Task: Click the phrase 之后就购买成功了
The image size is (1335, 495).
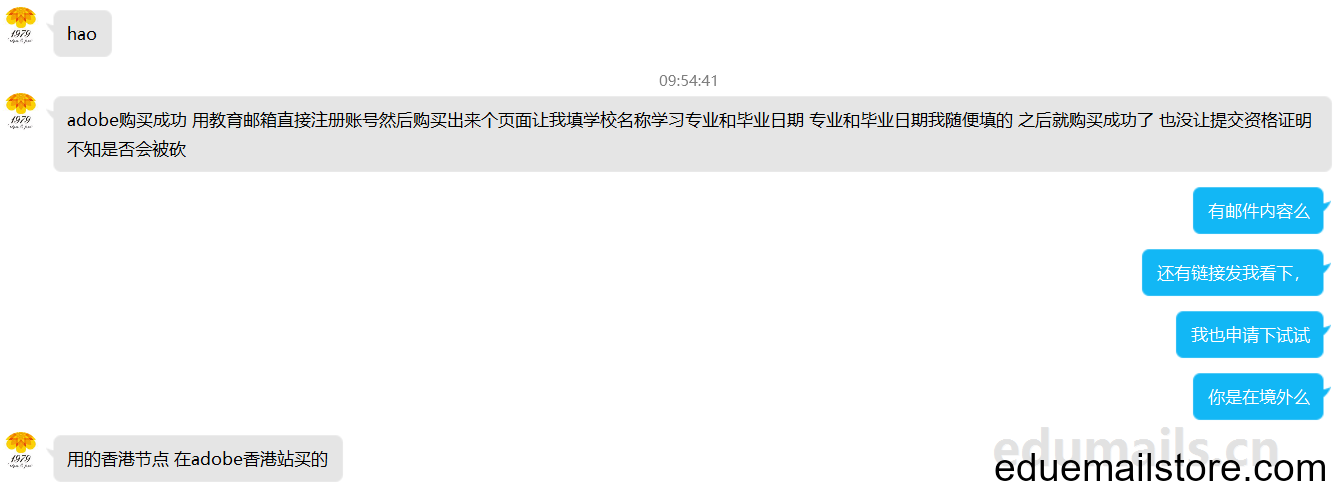Action: [1085, 121]
